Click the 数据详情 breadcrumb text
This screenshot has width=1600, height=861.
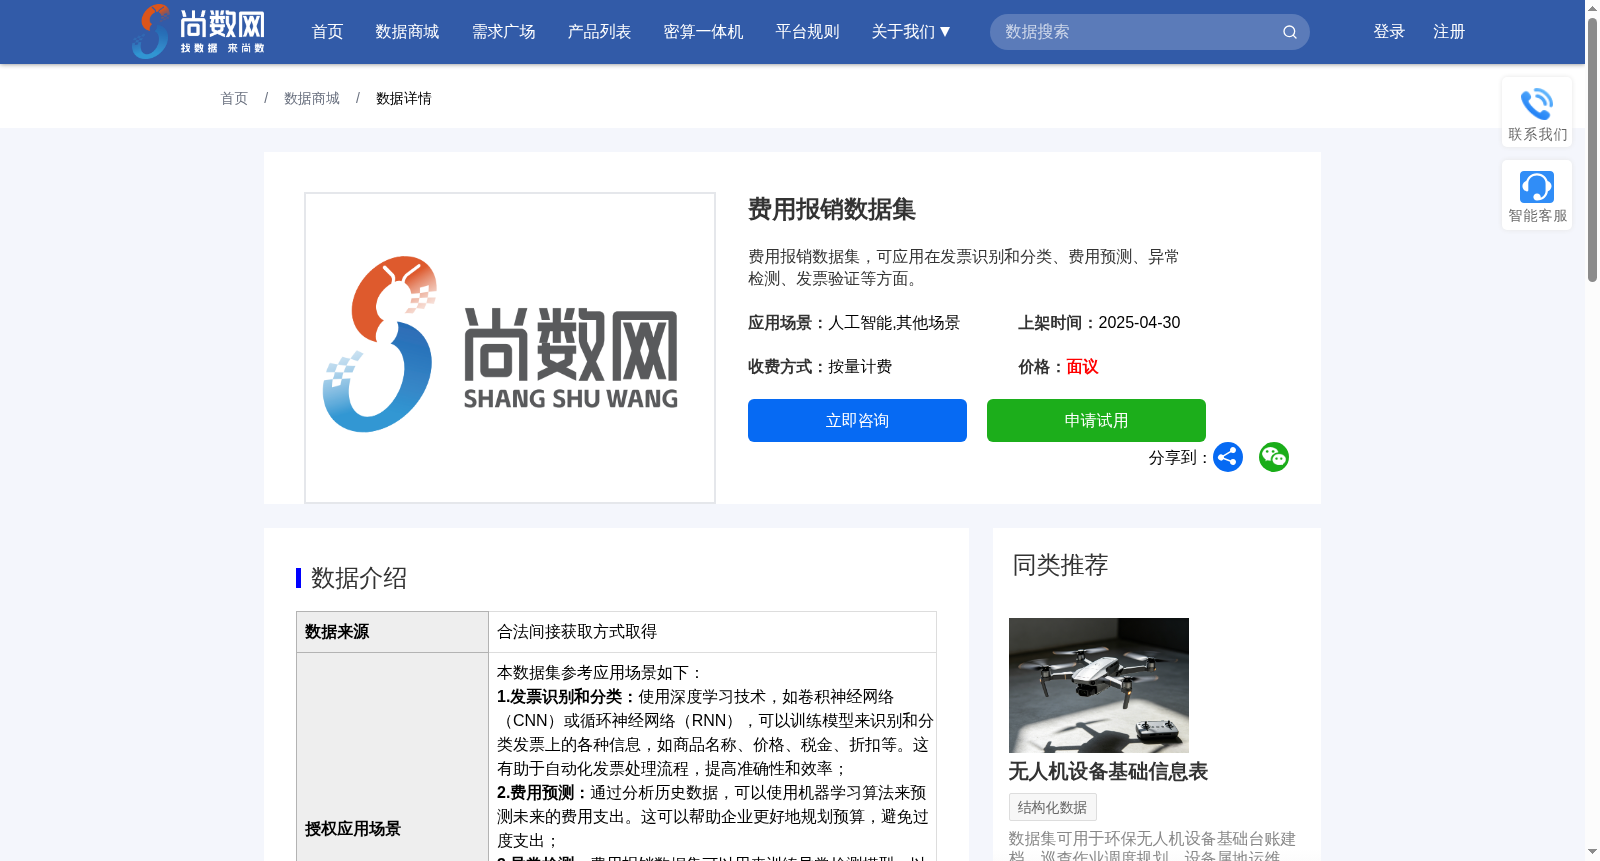(404, 98)
